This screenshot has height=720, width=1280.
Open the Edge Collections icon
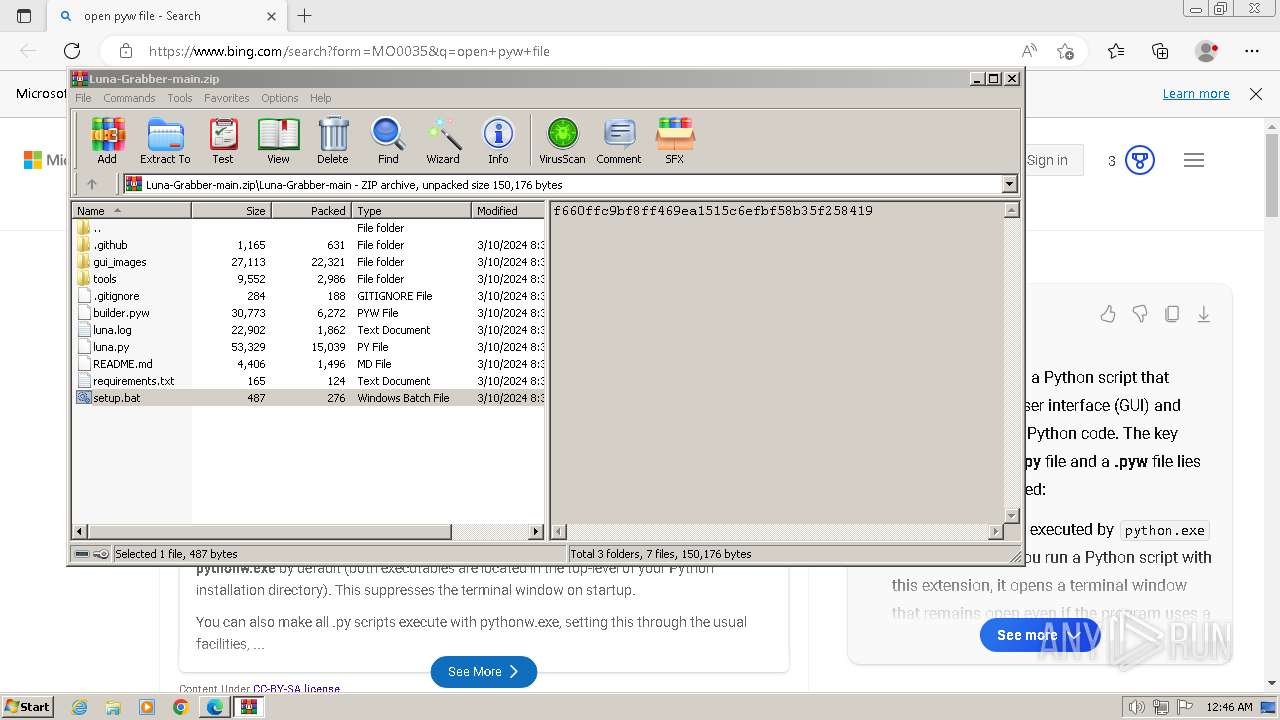[x=1160, y=51]
